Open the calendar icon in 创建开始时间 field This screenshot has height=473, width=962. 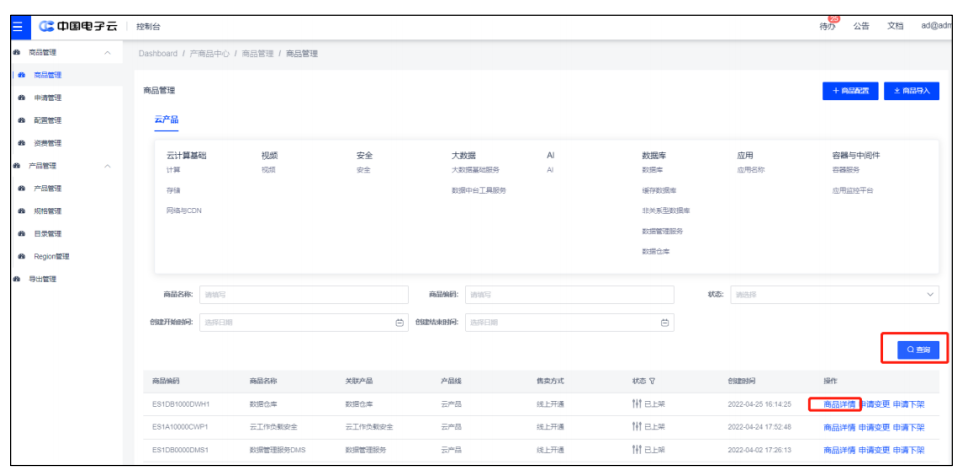point(399,323)
